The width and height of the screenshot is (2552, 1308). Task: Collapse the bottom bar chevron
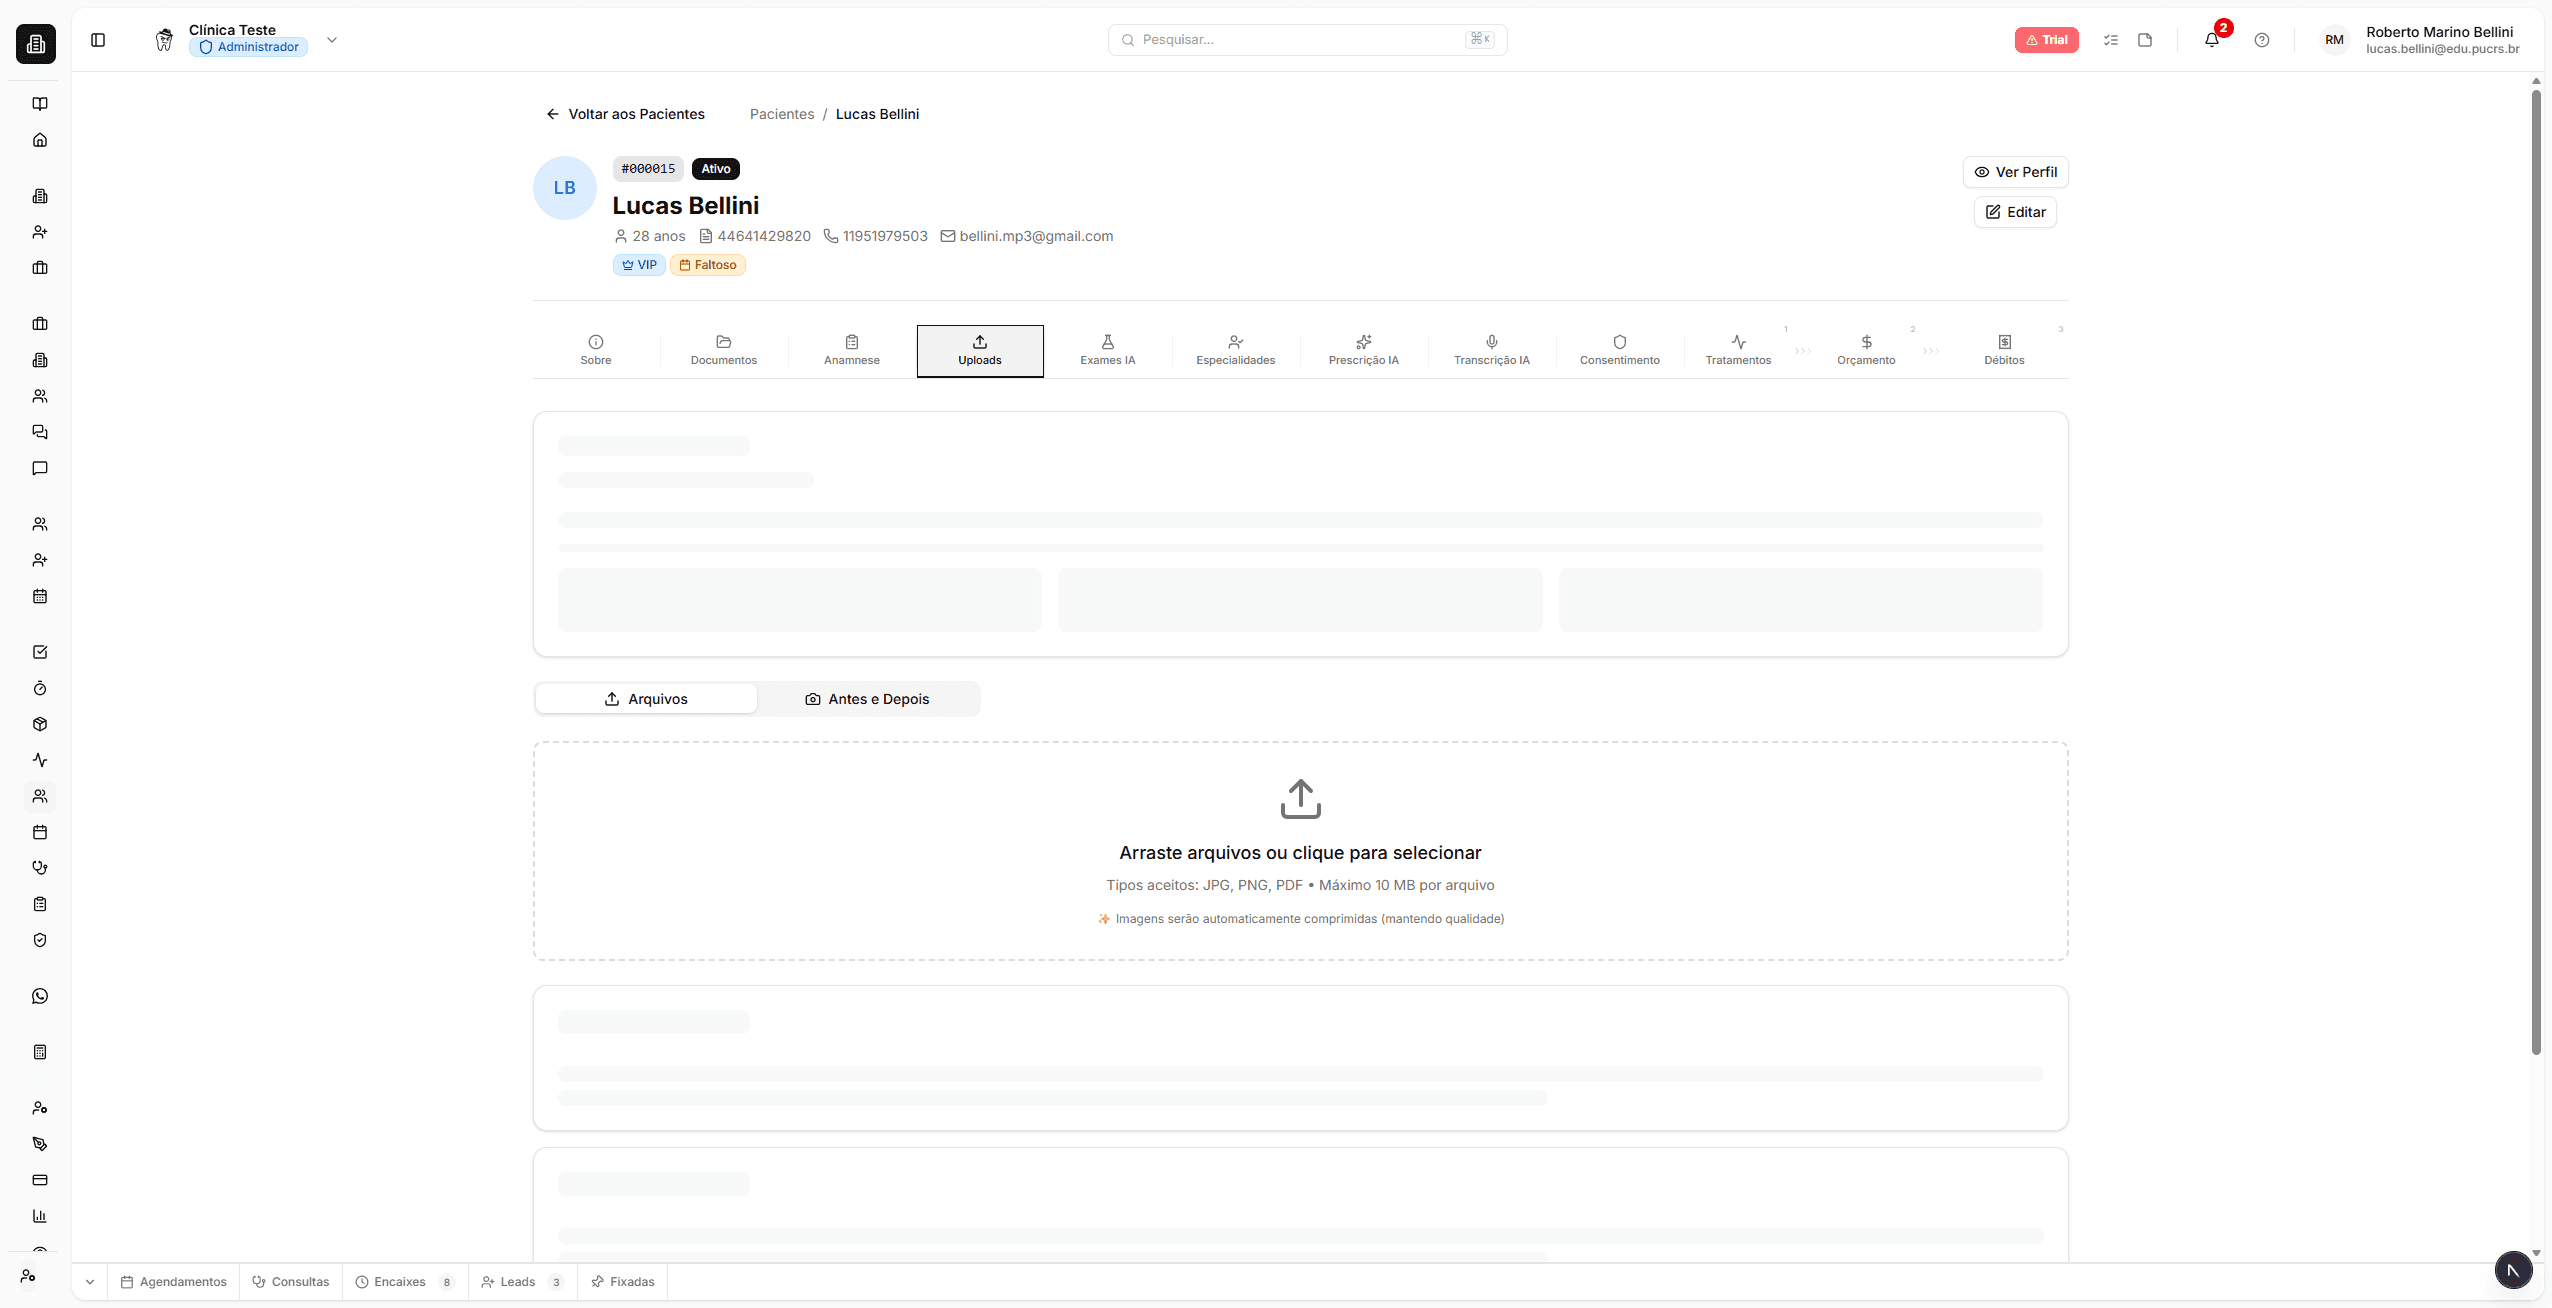pyautogui.click(x=90, y=1282)
